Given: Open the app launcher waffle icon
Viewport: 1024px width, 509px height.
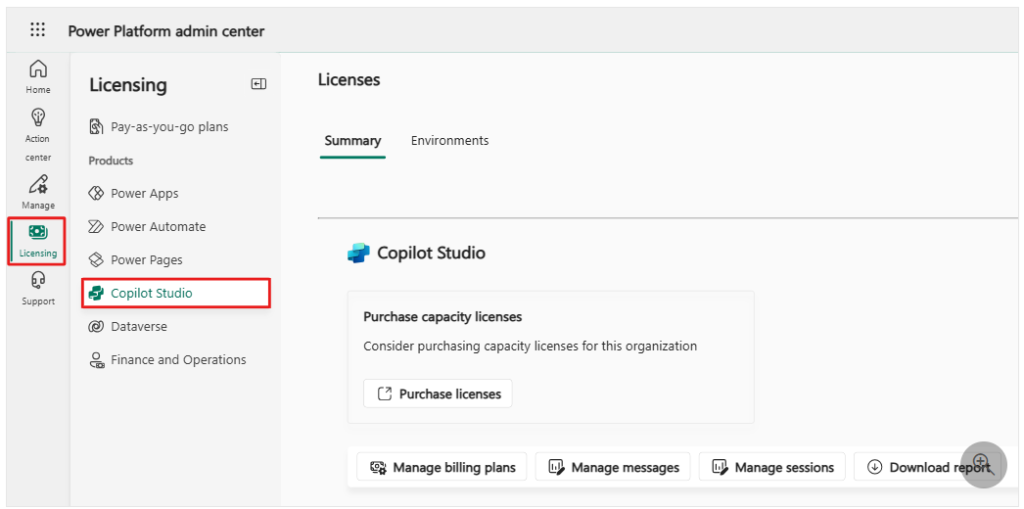Looking at the screenshot, I should 37,30.
